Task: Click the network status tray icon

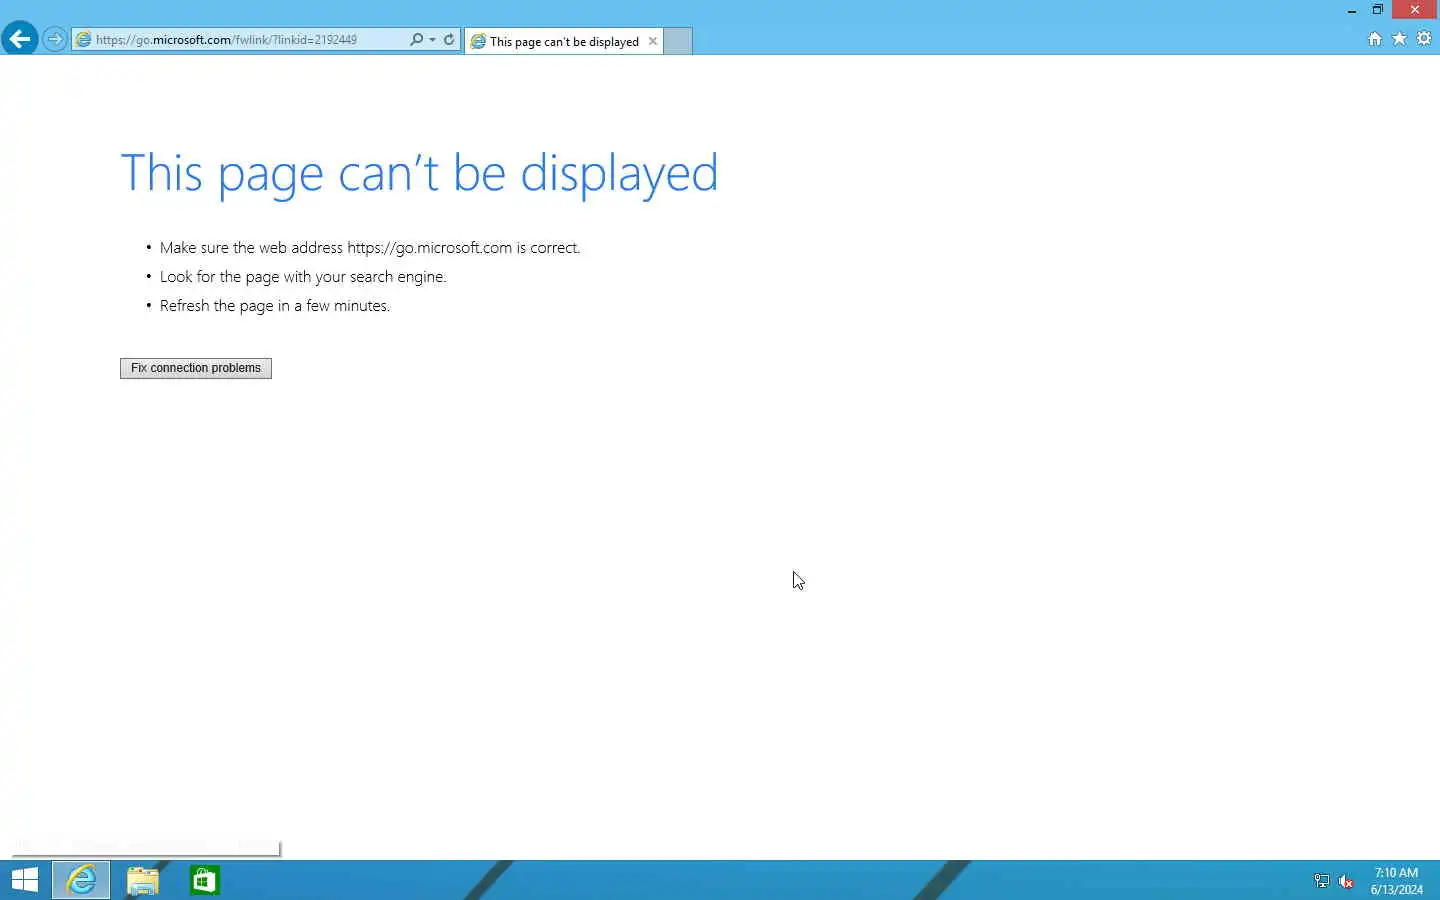Action: (x=1321, y=881)
